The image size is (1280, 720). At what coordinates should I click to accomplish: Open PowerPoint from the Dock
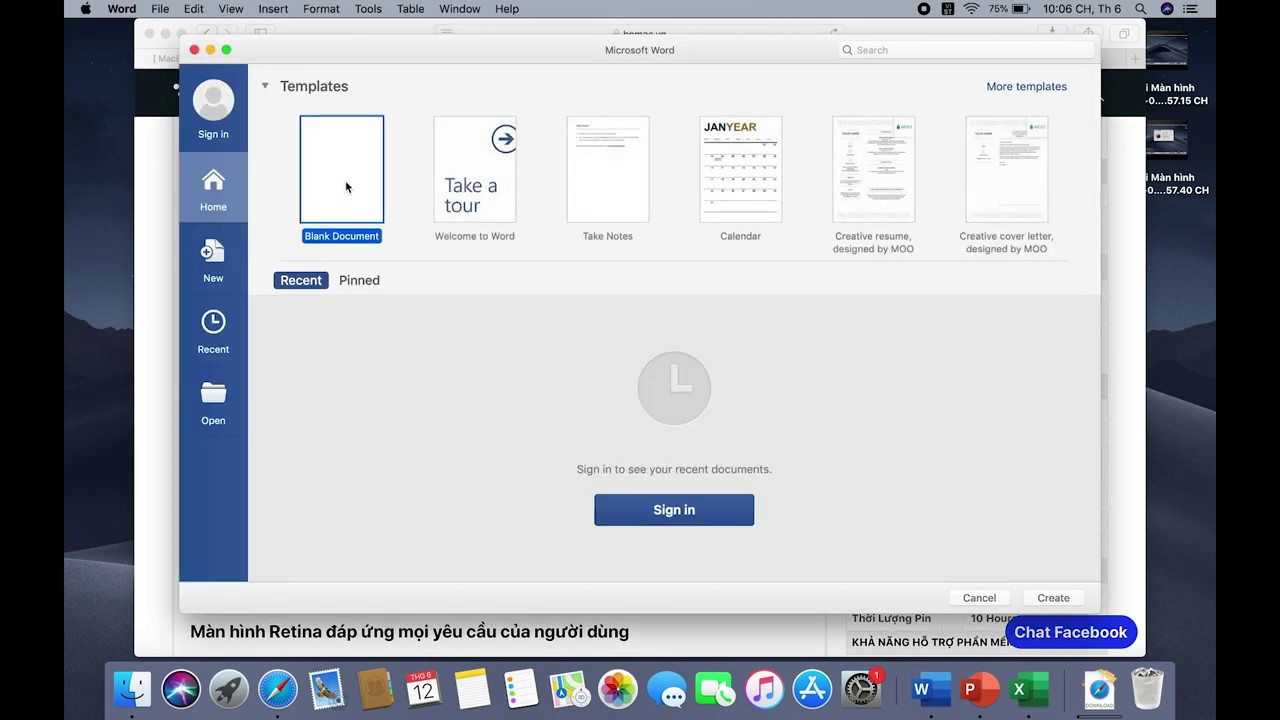click(x=980, y=689)
